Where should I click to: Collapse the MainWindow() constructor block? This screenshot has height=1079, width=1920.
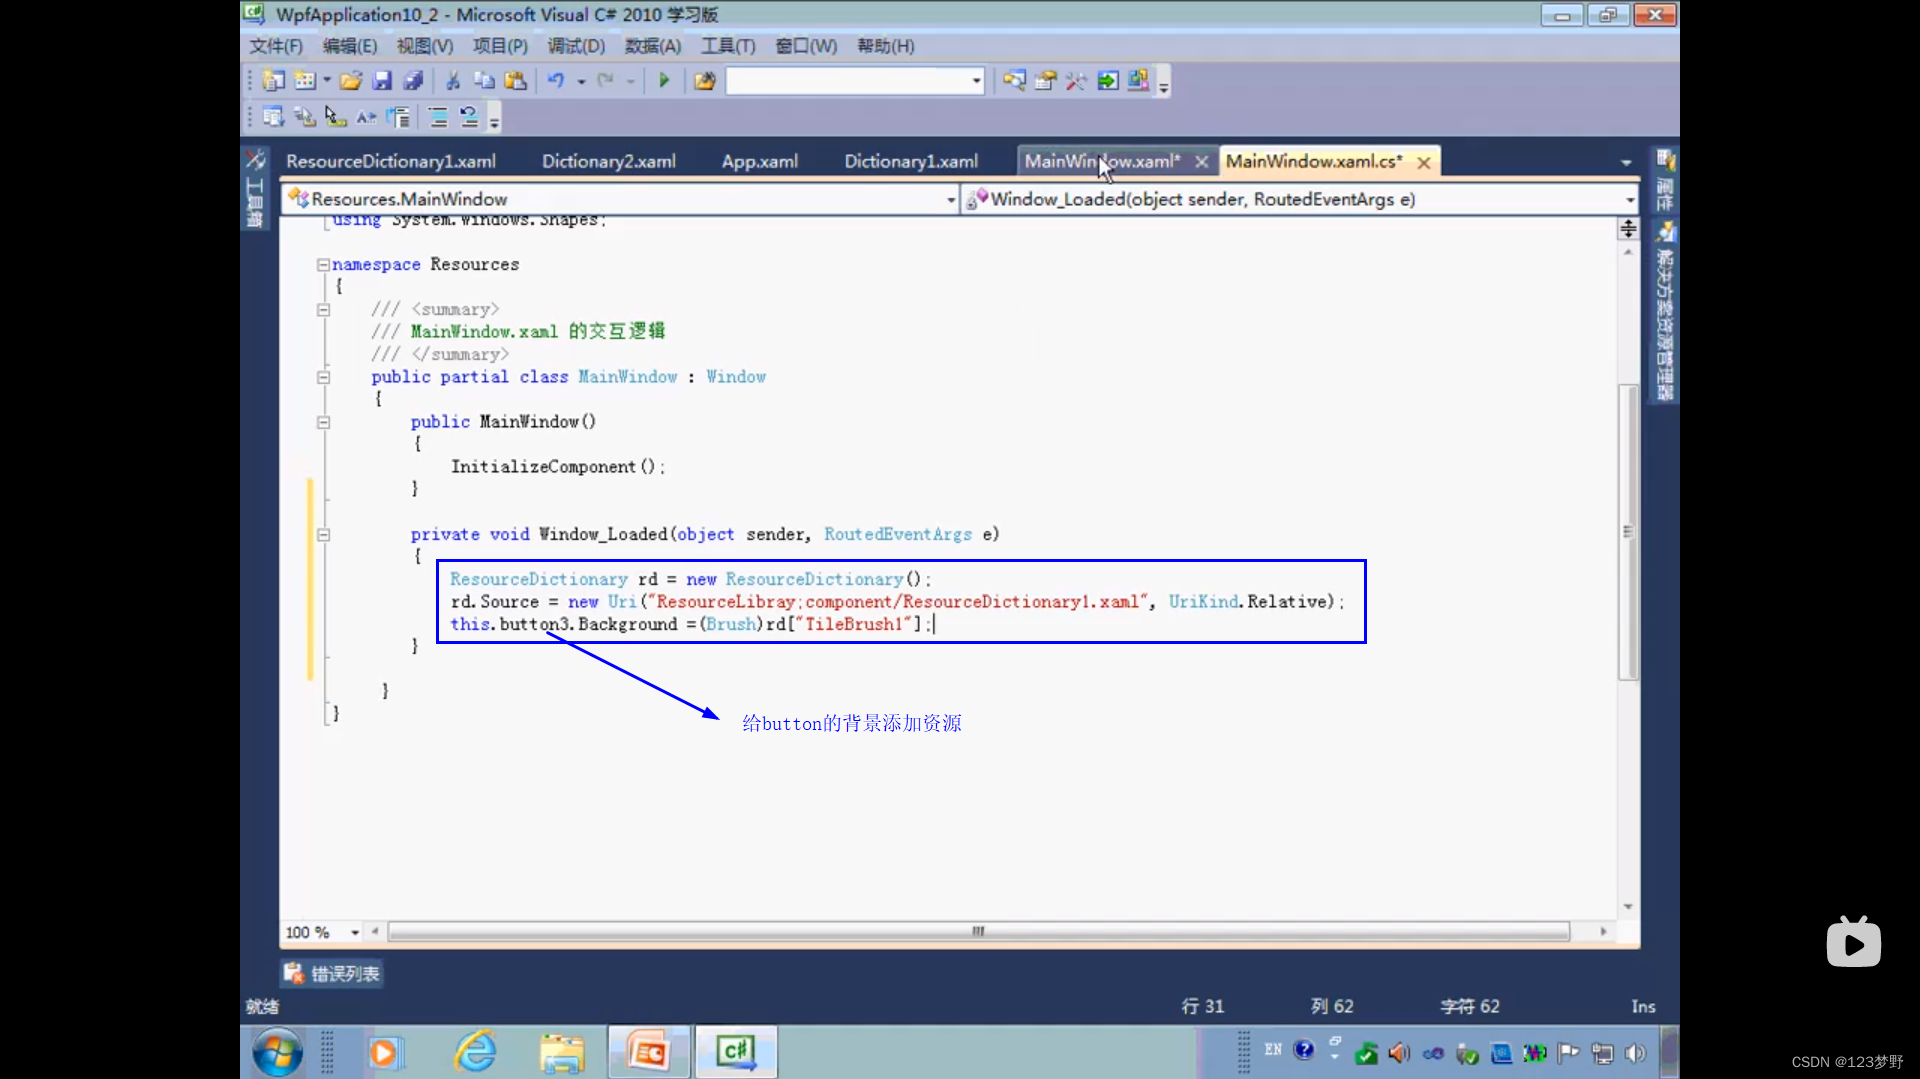click(x=323, y=422)
